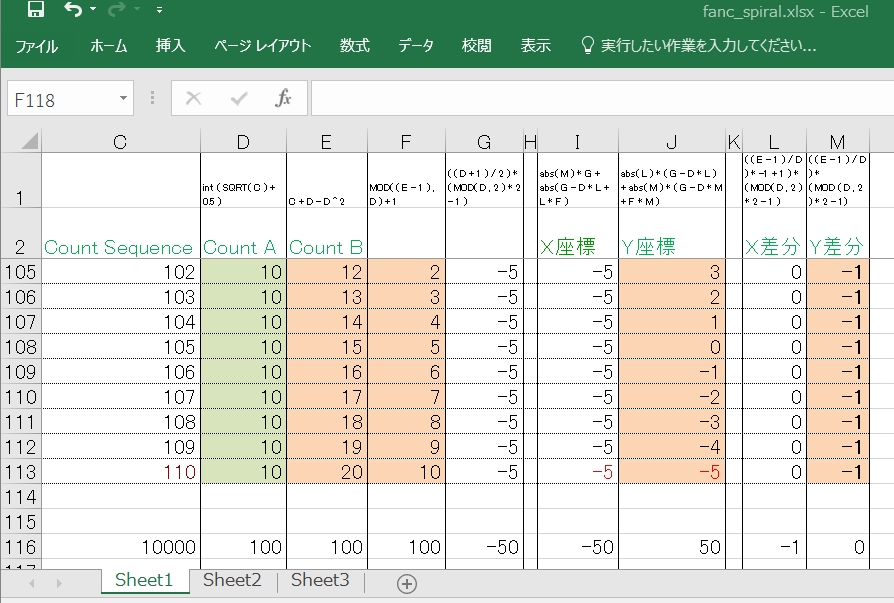Screen dimensions: 894x603
Task: Open the 数式 ribbon tab
Action: click(x=355, y=46)
